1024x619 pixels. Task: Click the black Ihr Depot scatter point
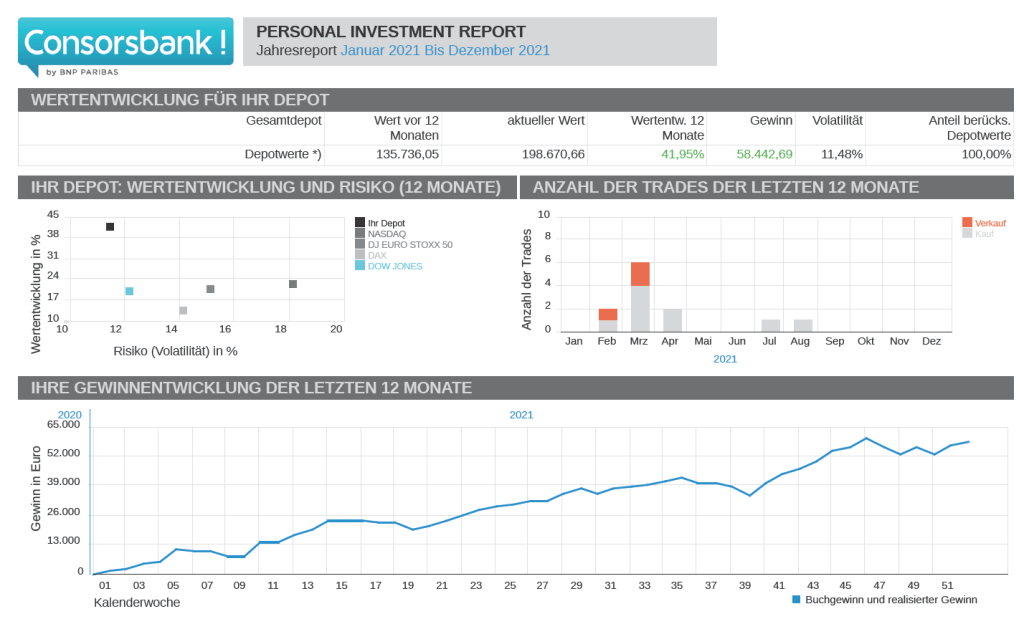[x=110, y=227]
